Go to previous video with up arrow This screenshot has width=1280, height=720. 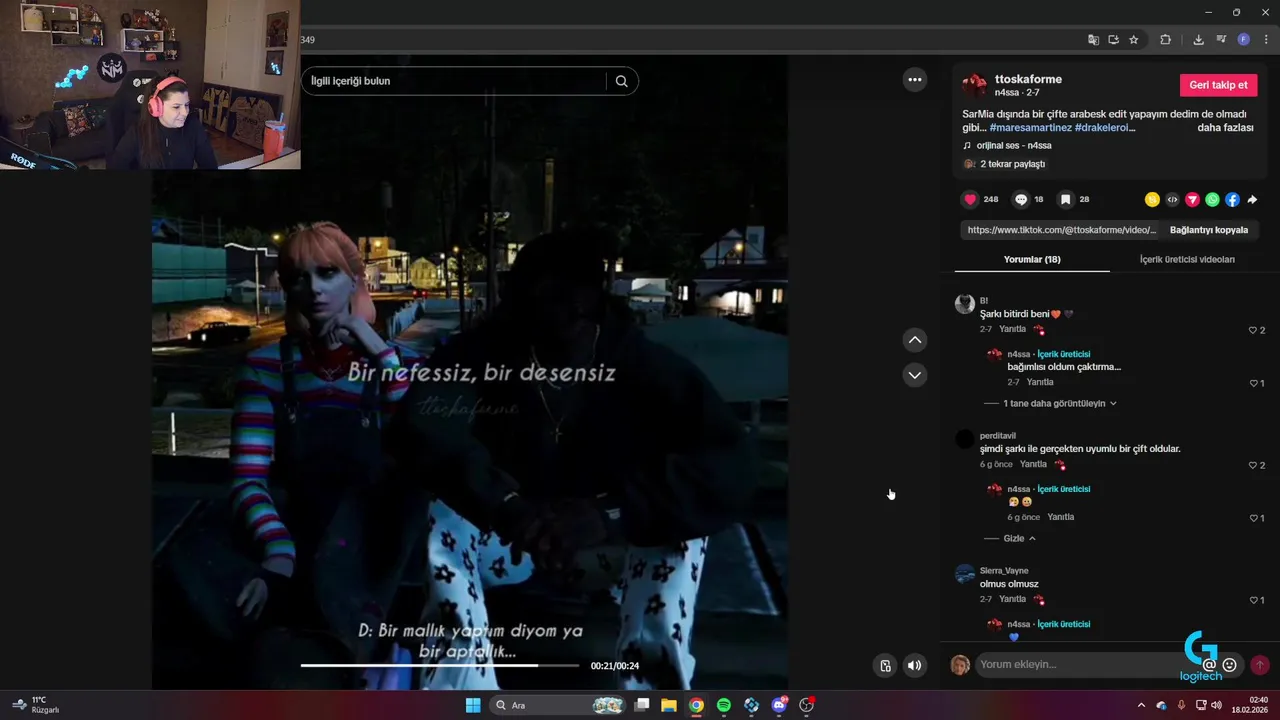[x=915, y=340]
